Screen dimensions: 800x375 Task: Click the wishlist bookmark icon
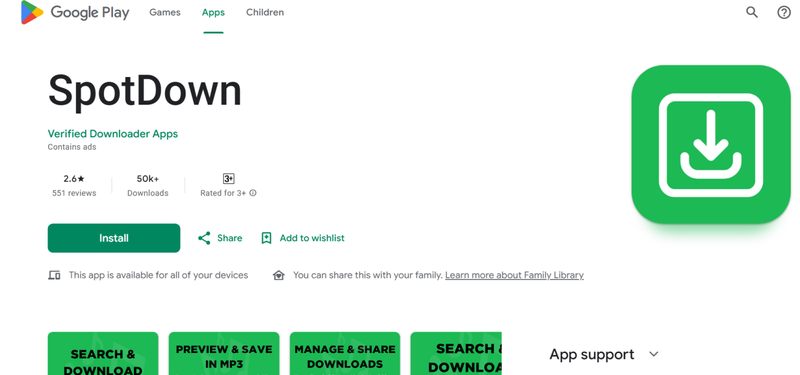tap(266, 238)
